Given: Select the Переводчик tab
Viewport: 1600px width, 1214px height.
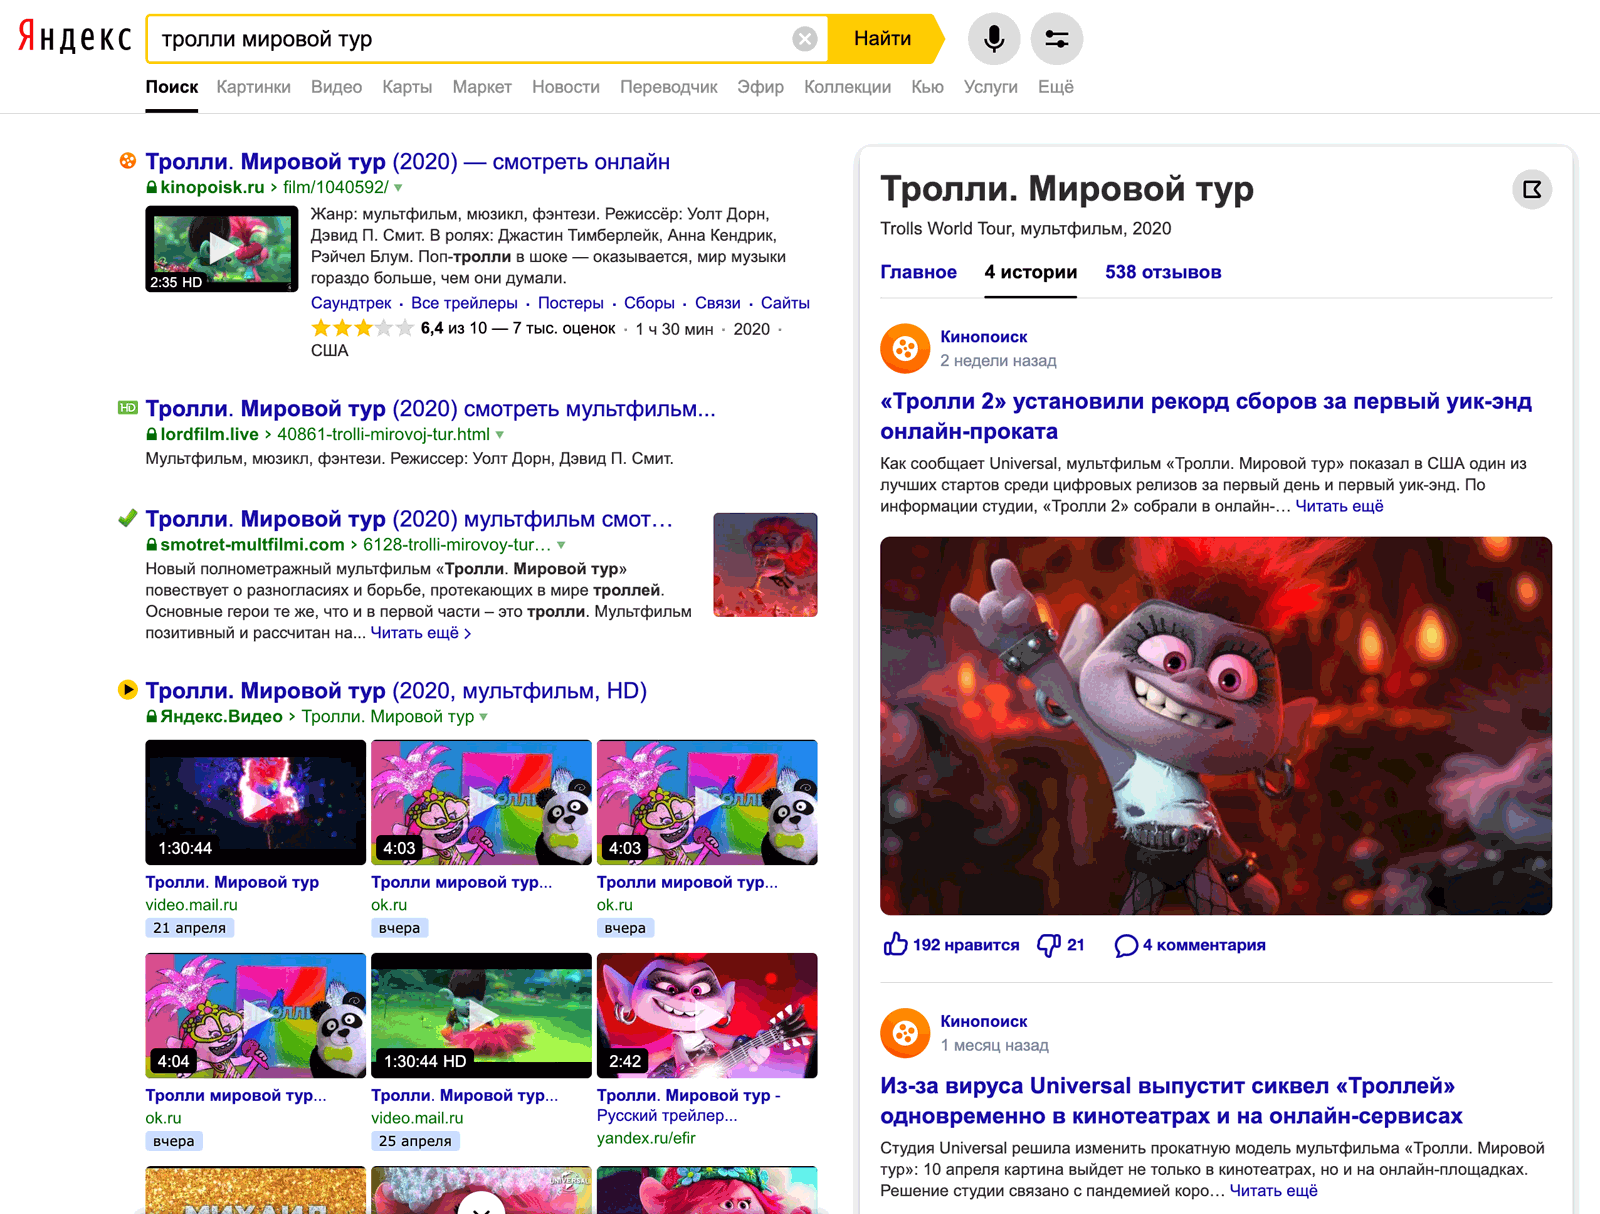Looking at the screenshot, I should click(x=669, y=87).
